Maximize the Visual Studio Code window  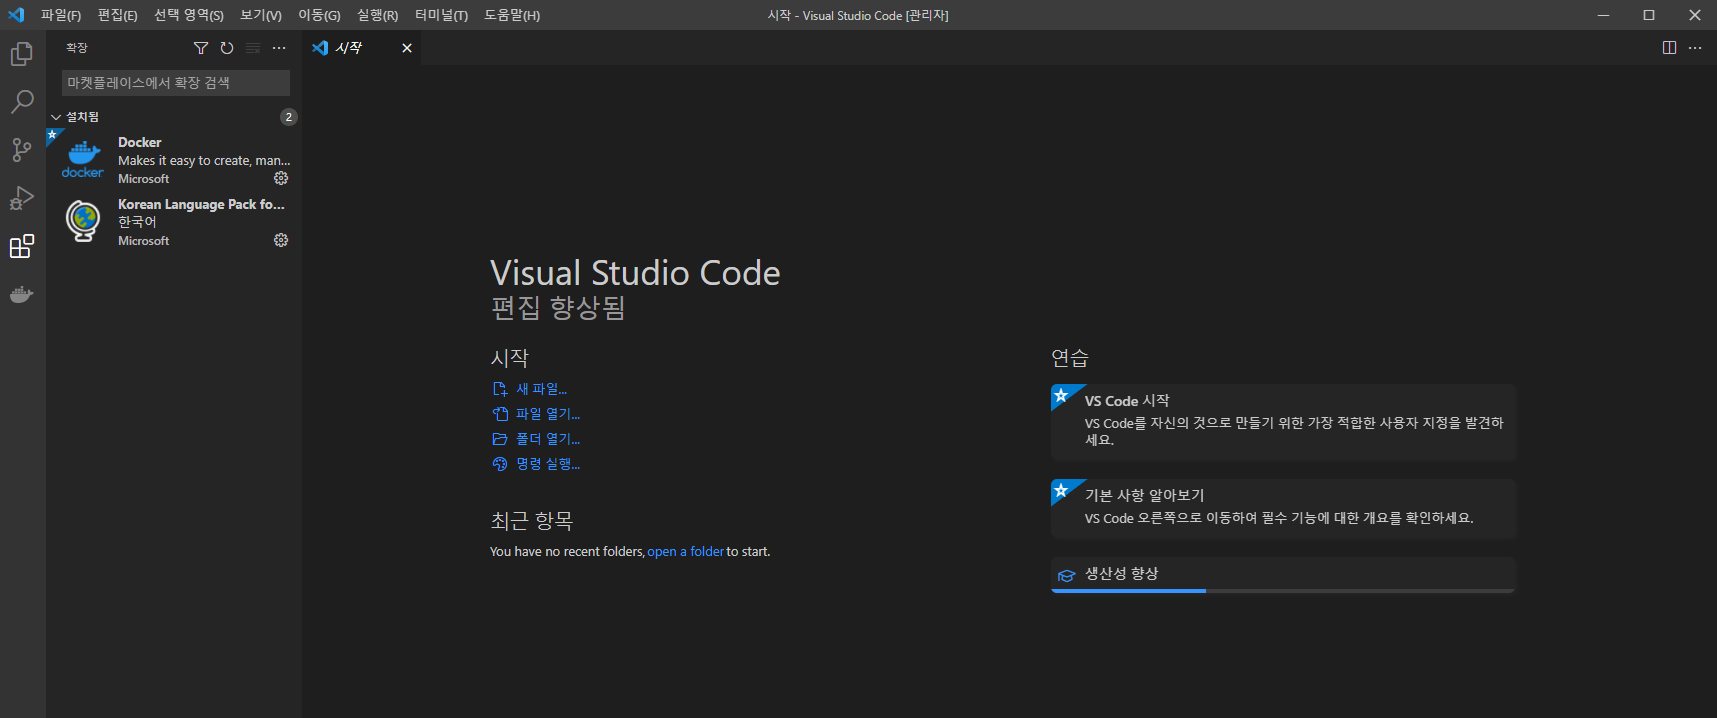click(1649, 15)
